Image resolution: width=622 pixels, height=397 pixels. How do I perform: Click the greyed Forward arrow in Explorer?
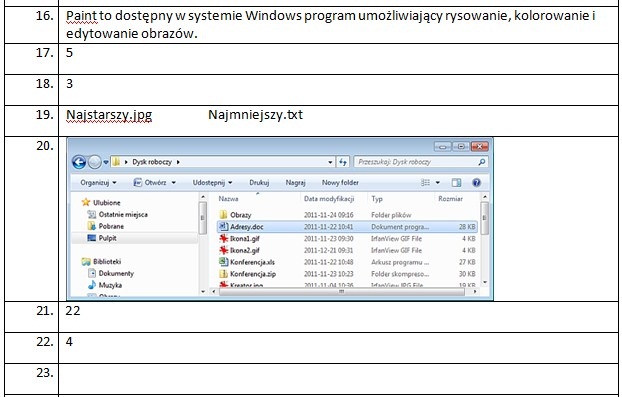click(x=94, y=162)
